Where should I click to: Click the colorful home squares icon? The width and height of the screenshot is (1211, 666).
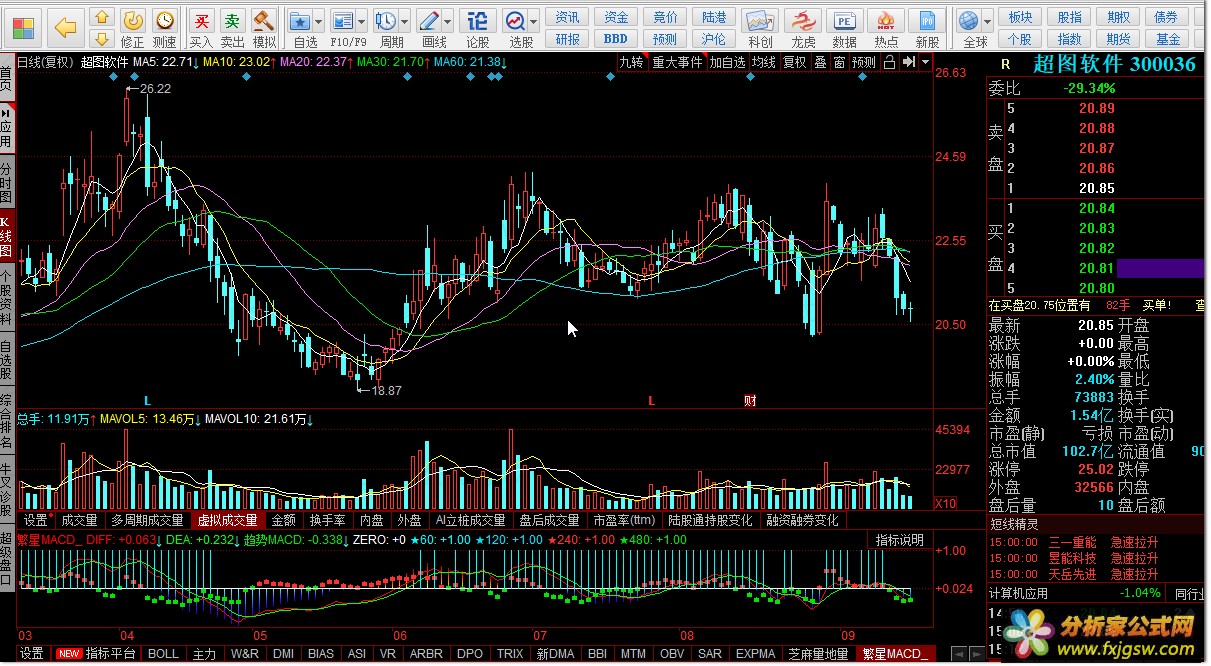22,27
